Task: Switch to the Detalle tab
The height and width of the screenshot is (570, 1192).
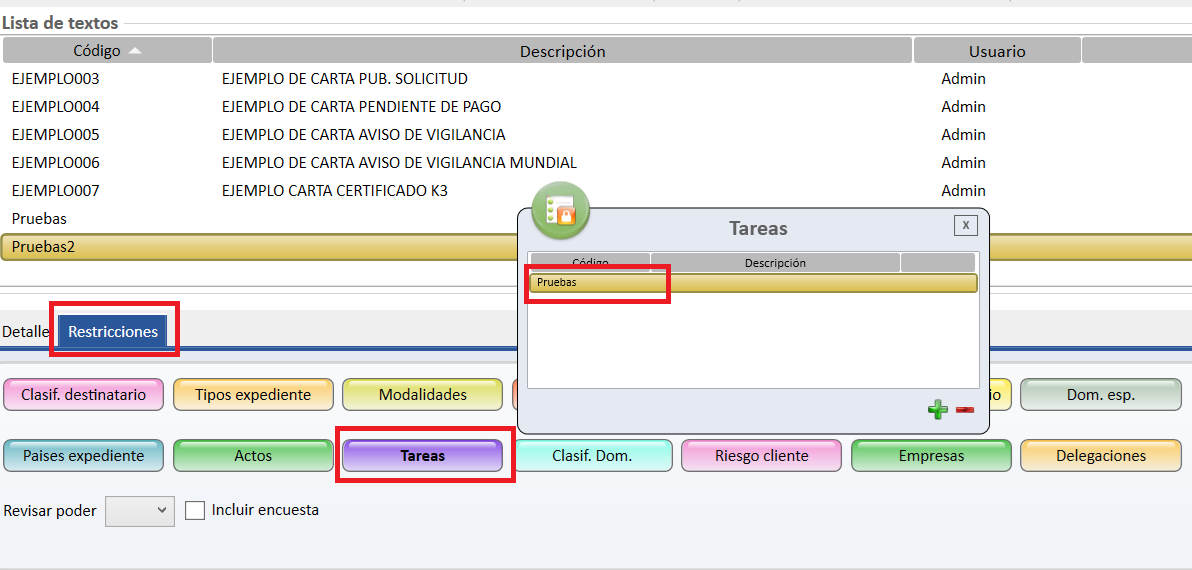Action: [x=26, y=331]
